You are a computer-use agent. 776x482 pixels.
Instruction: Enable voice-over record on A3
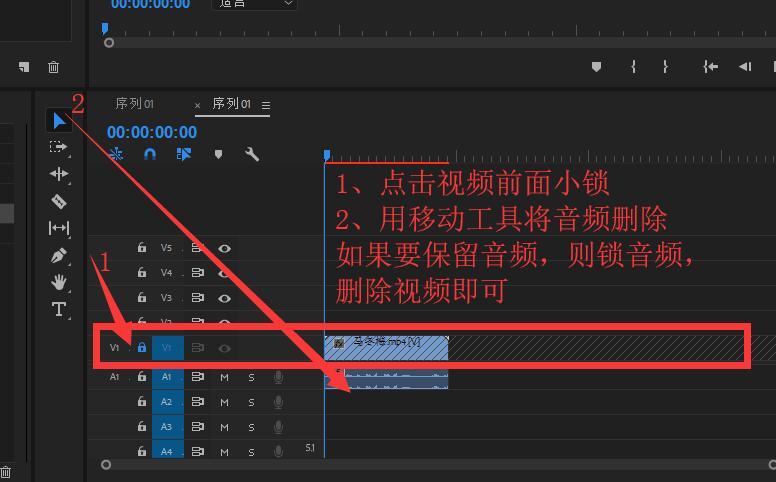point(279,427)
